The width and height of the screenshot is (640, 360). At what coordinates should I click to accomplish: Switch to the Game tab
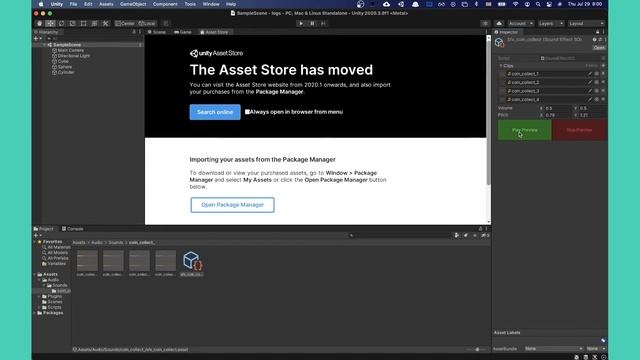click(x=183, y=32)
